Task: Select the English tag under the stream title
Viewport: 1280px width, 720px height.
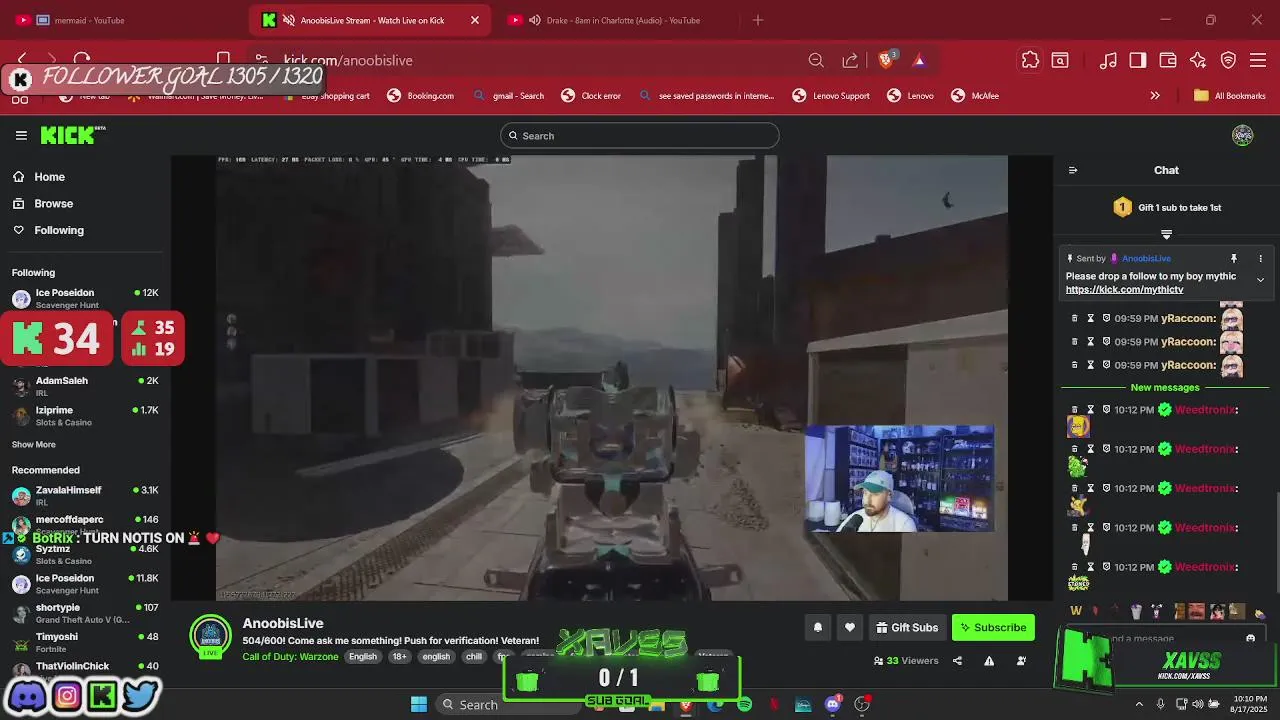Action: [363, 656]
